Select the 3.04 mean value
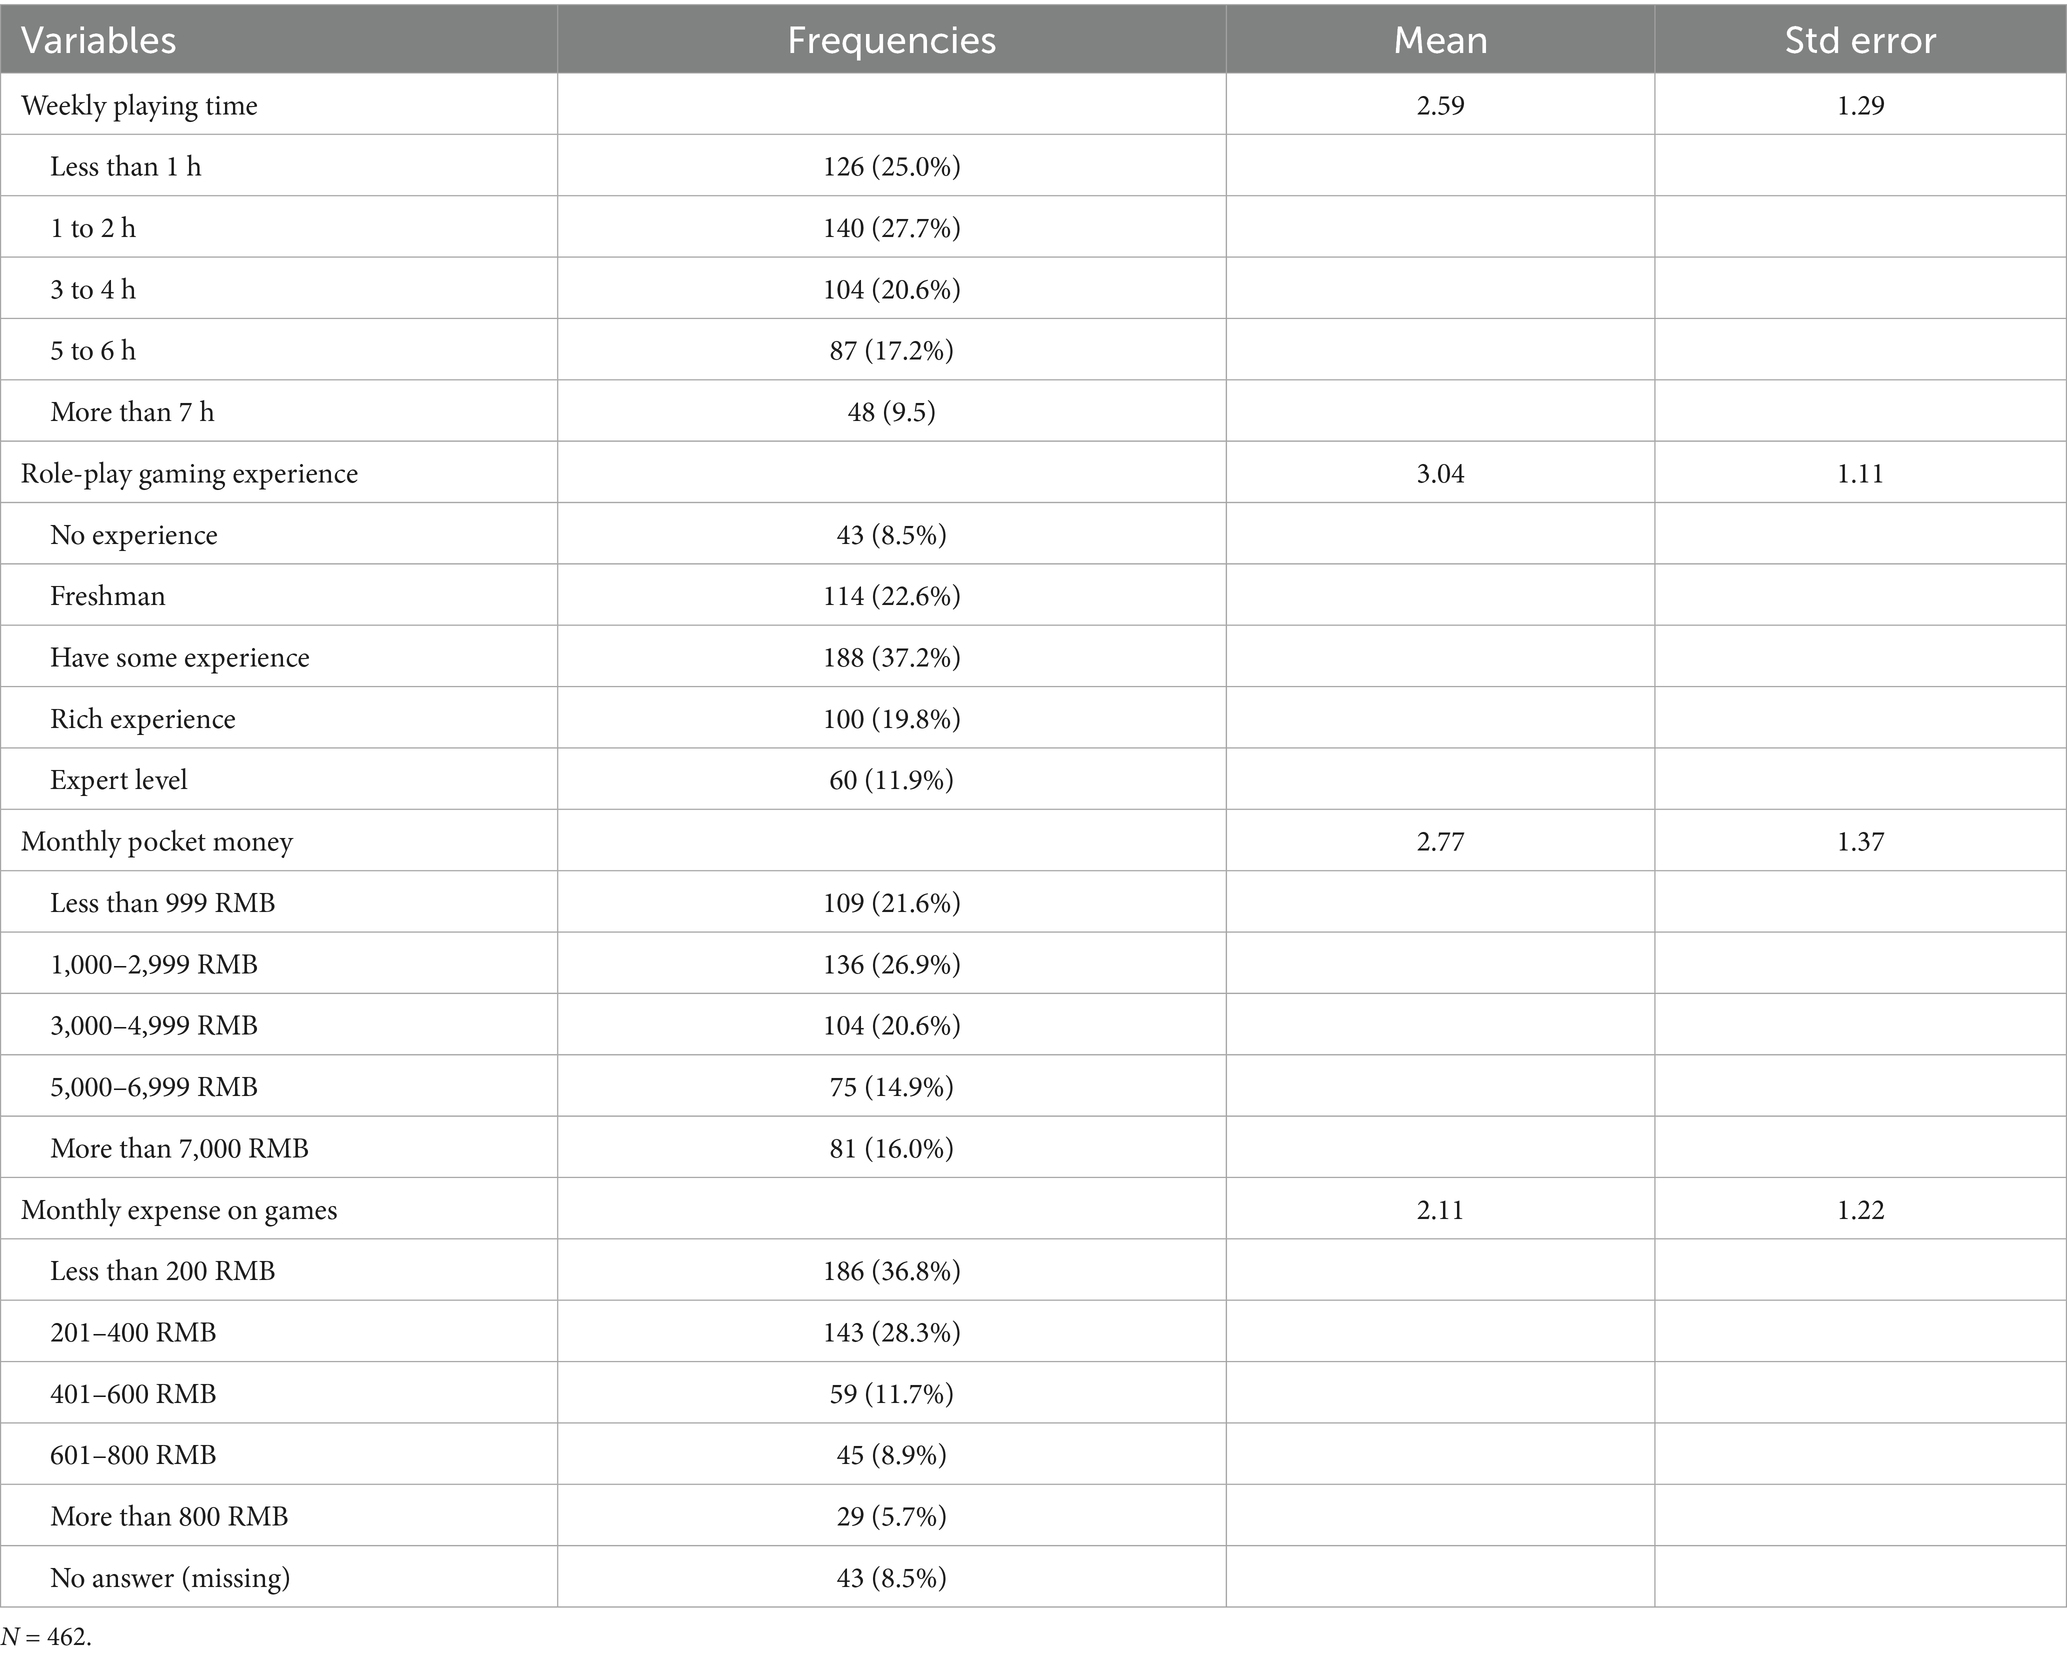Image resolution: width=2067 pixels, height=1659 pixels. point(1440,473)
